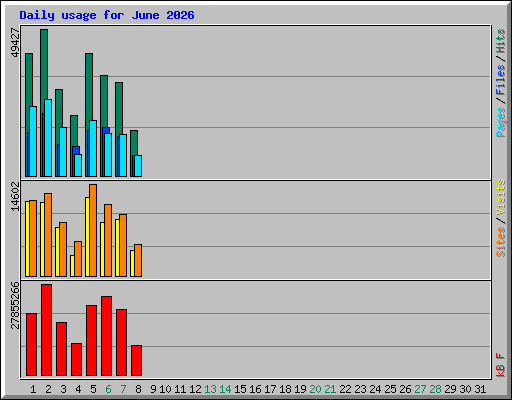Image resolution: width=512 pixels, height=400 pixels.
Task: Click green weekend day 28 label
Action: (x=435, y=389)
